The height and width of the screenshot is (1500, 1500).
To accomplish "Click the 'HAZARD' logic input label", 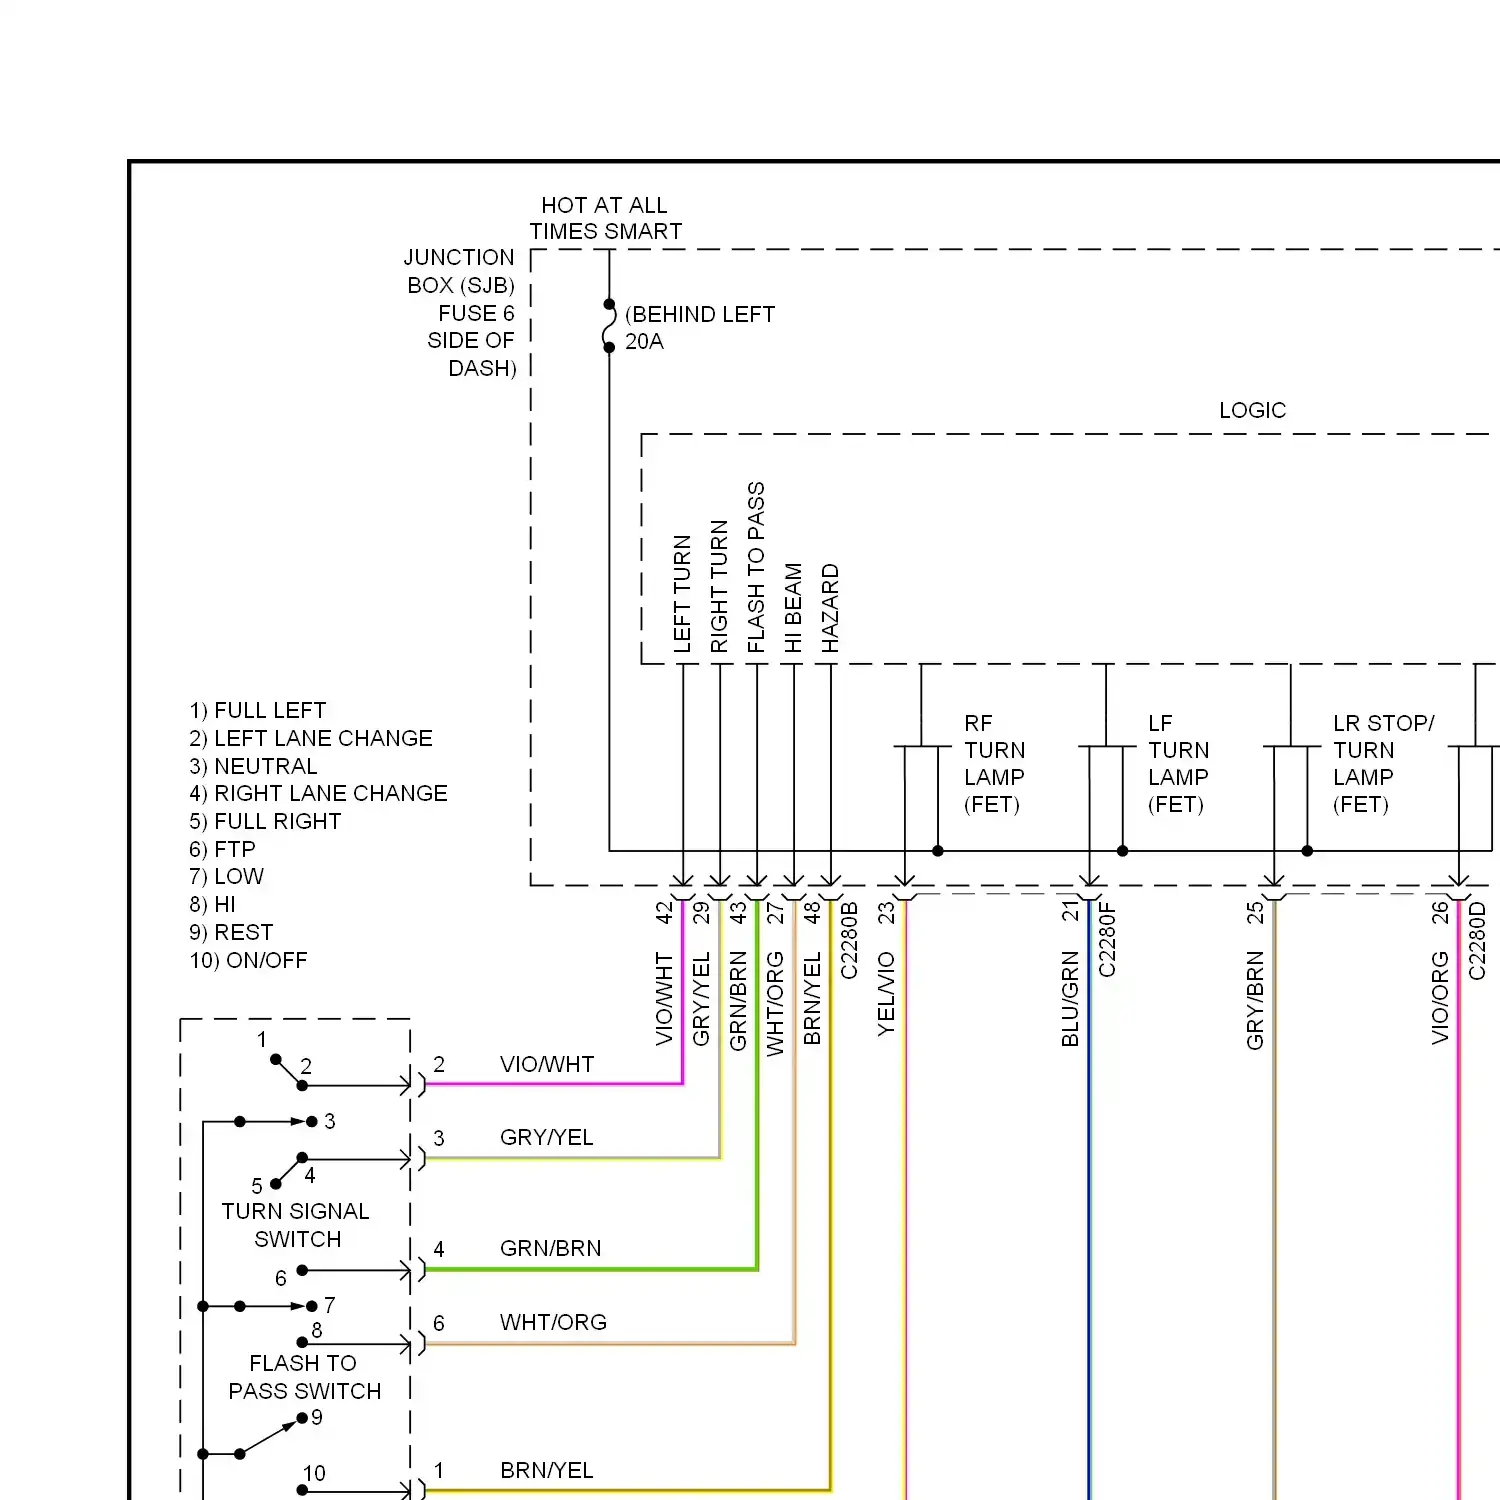I will click(830, 608).
